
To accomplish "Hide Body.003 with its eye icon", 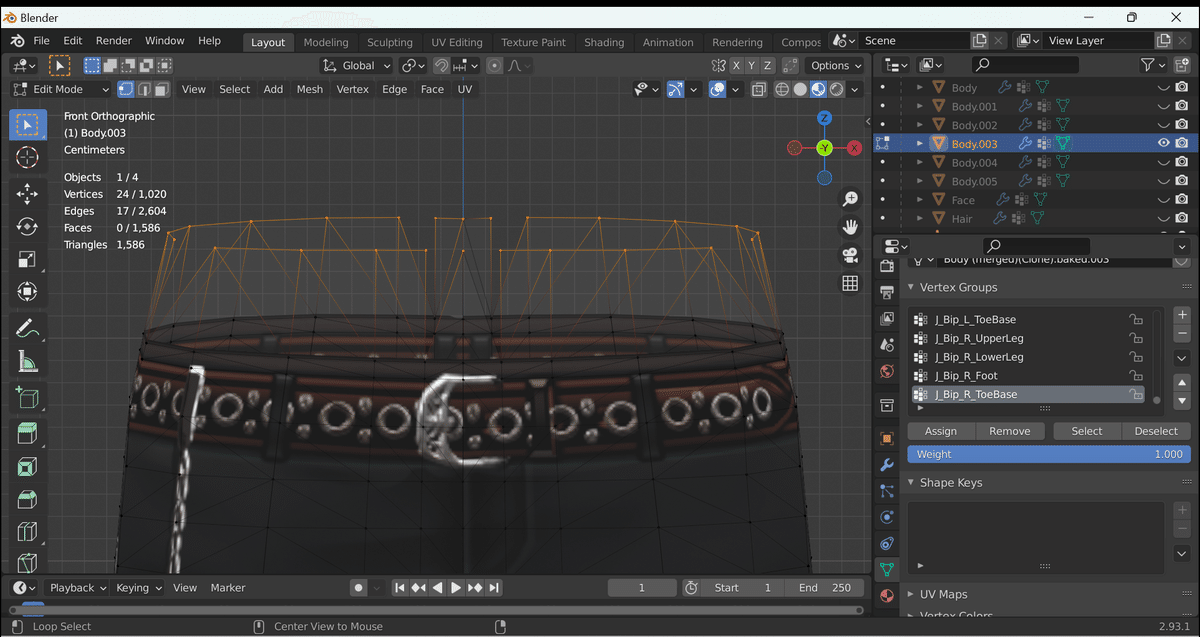I will coord(1163,143).
